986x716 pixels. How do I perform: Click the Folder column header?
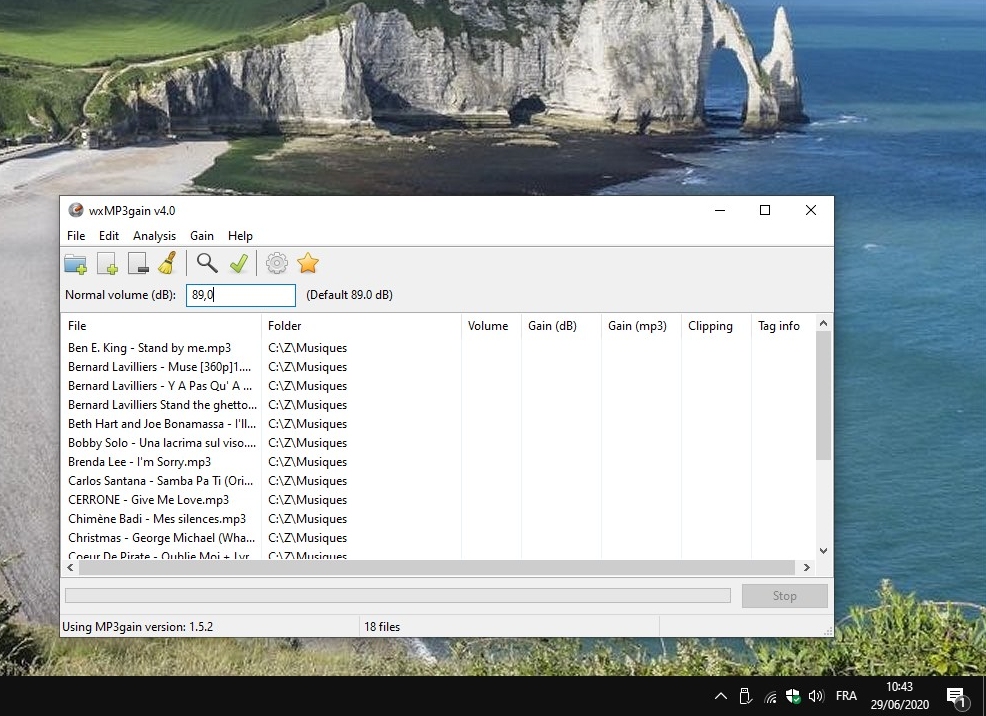361,326
